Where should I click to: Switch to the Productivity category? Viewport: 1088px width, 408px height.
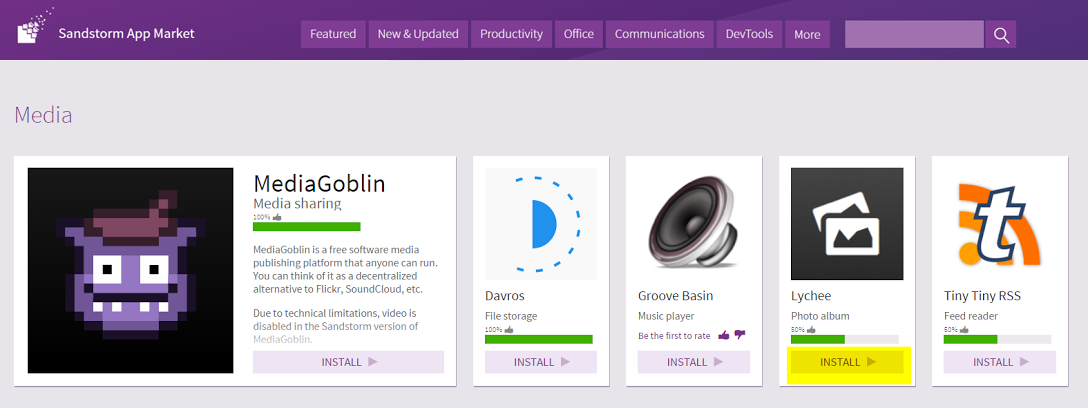(511, 34)
